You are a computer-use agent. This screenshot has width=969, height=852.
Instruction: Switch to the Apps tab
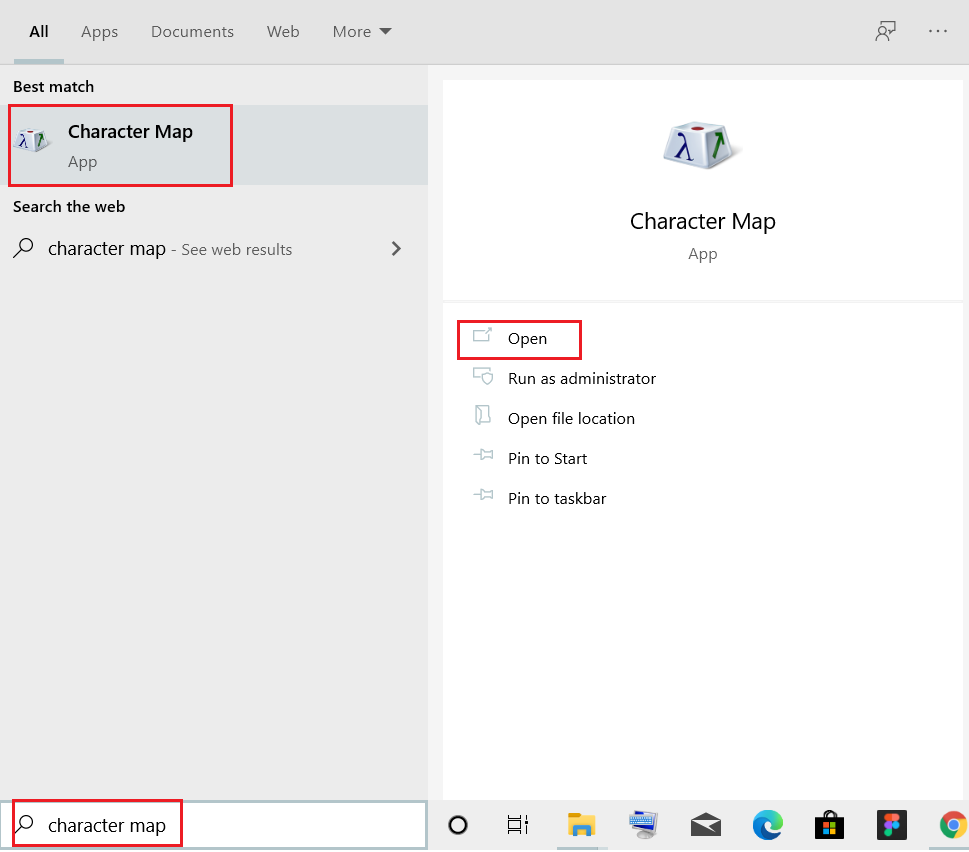click(x=99, y=32)
